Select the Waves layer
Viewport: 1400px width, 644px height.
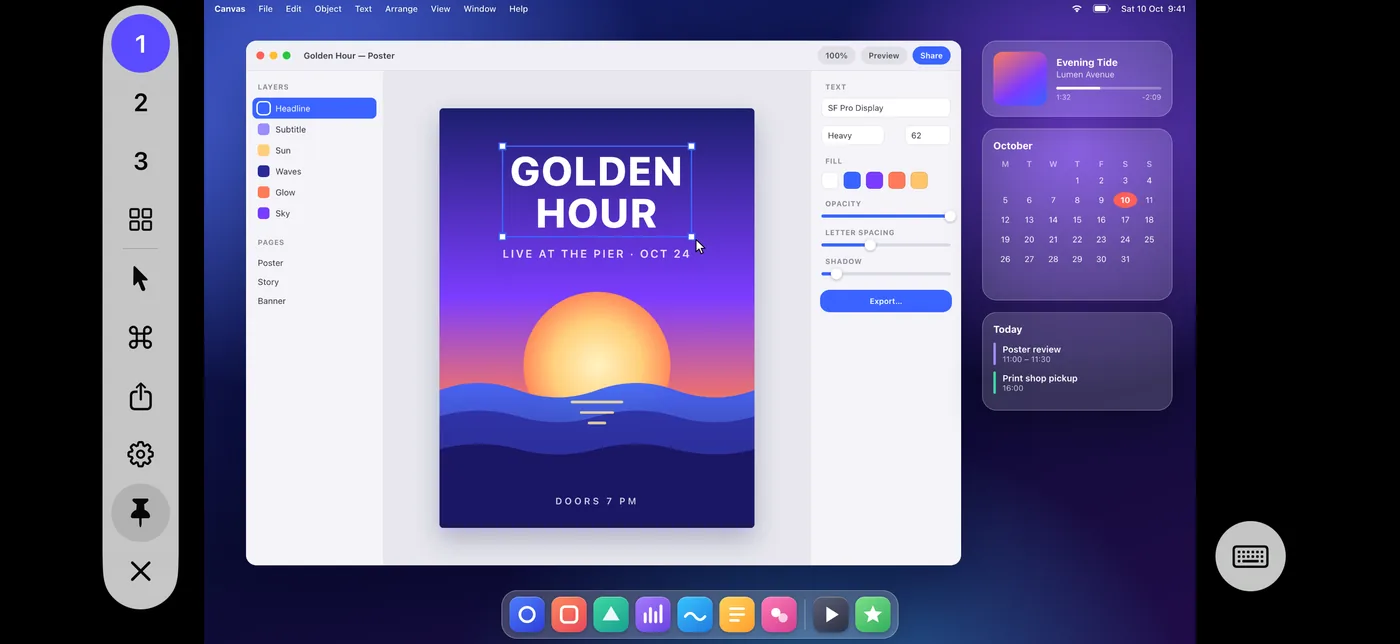pos(314,171)
